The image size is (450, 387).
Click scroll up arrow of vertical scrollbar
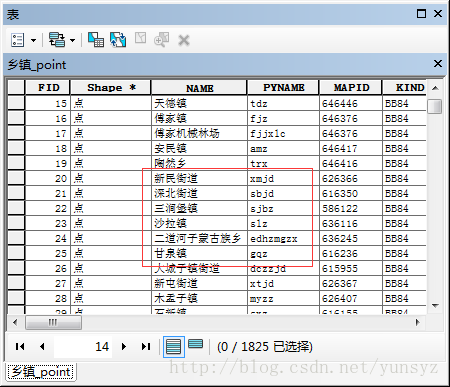435,88
